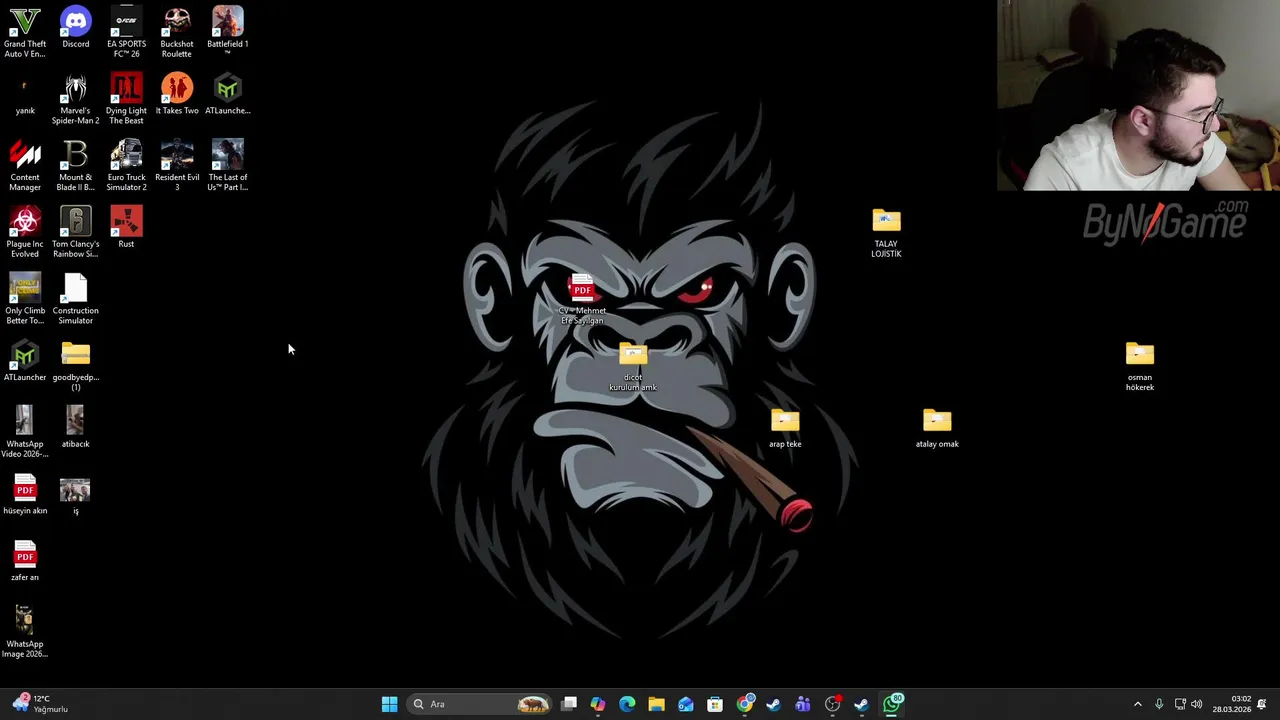Screen dimensions: 1280x720
Task: Open the Grand Theft Auto V shortcut
Action: pos(25,32)
